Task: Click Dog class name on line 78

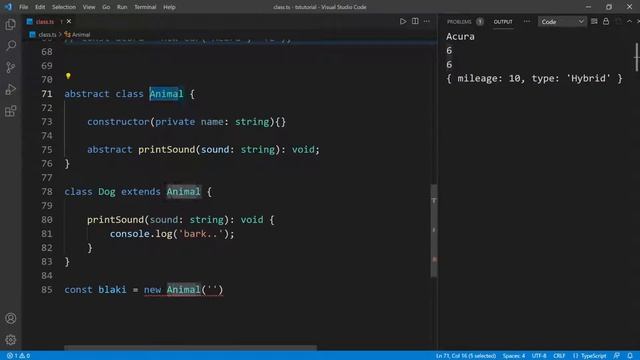Action: [x=107, y=192]
